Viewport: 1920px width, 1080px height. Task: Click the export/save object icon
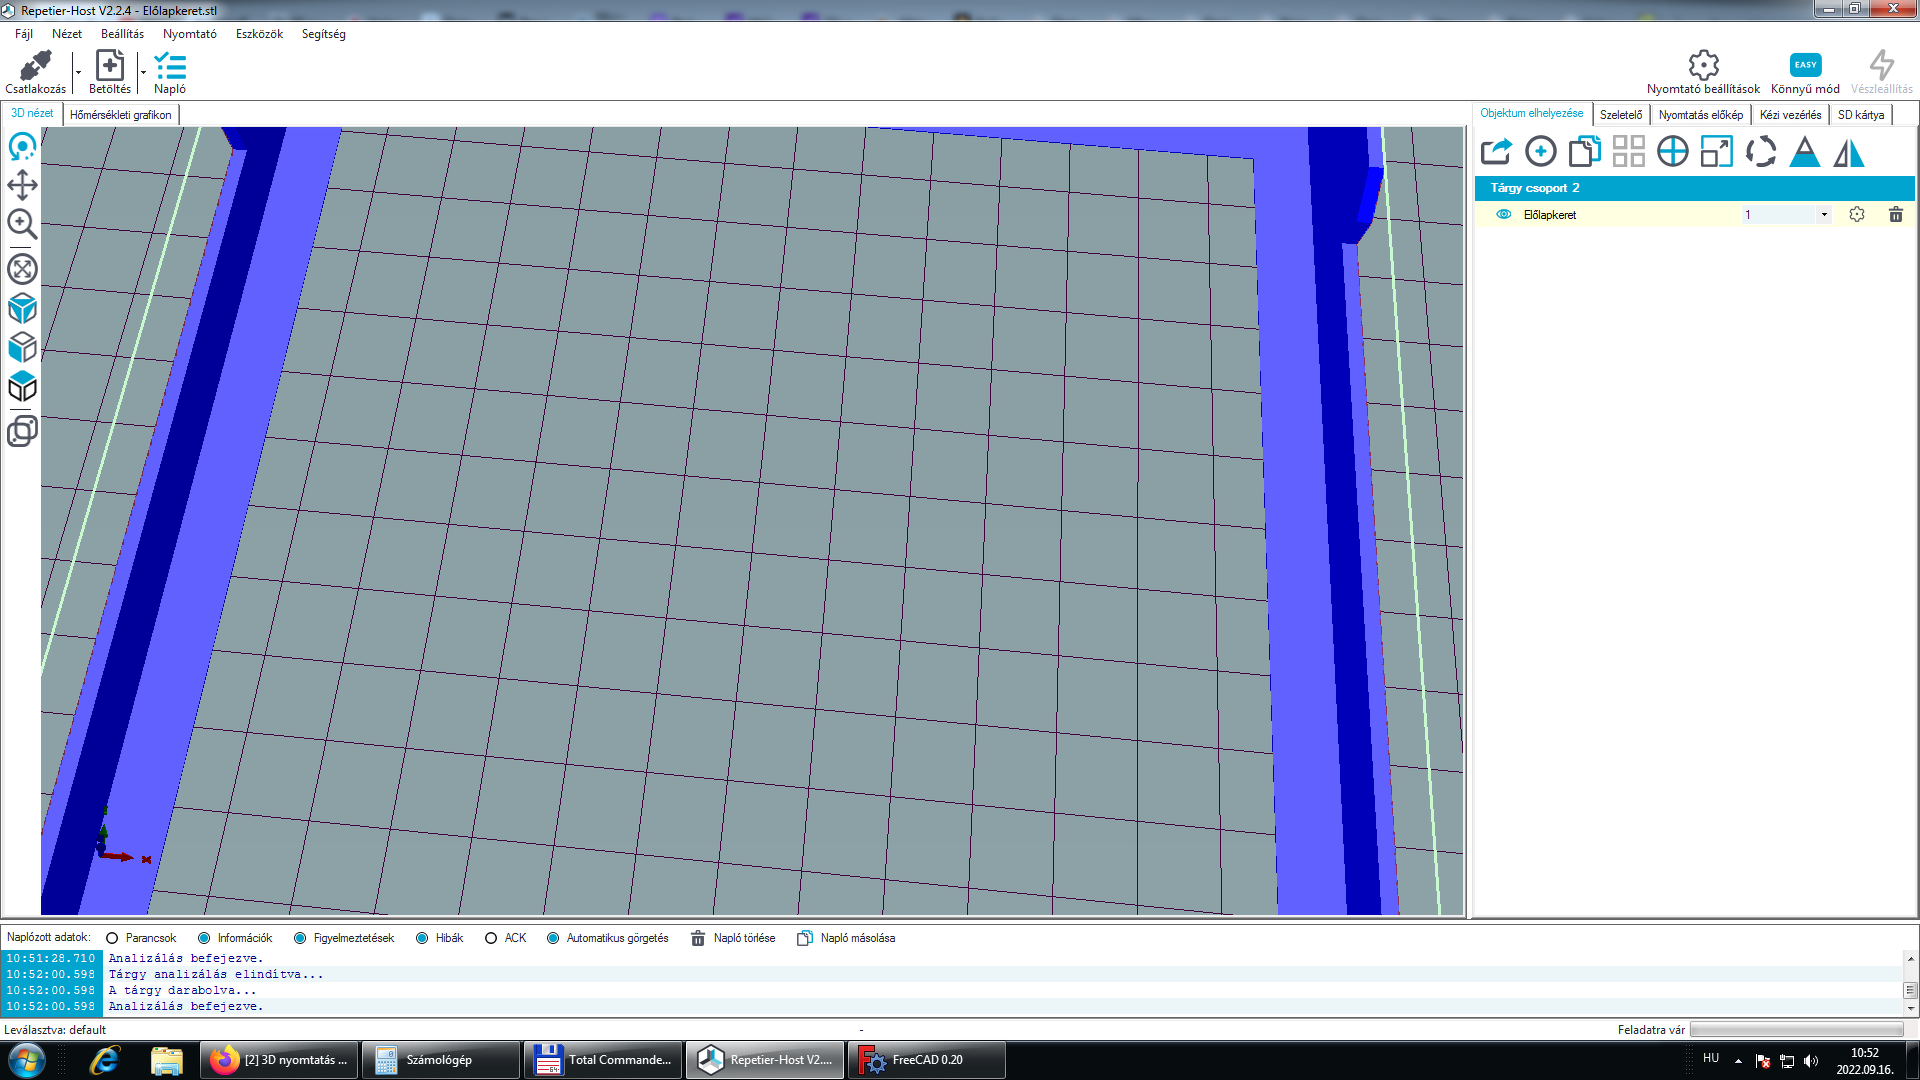(1496, 152)
